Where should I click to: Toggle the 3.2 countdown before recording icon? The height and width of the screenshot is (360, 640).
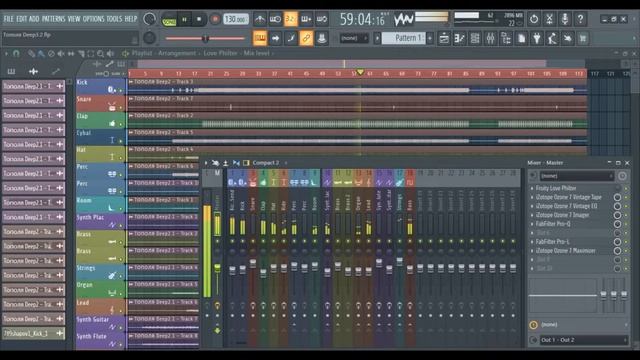pyautogui.click(x=291, y=19)
